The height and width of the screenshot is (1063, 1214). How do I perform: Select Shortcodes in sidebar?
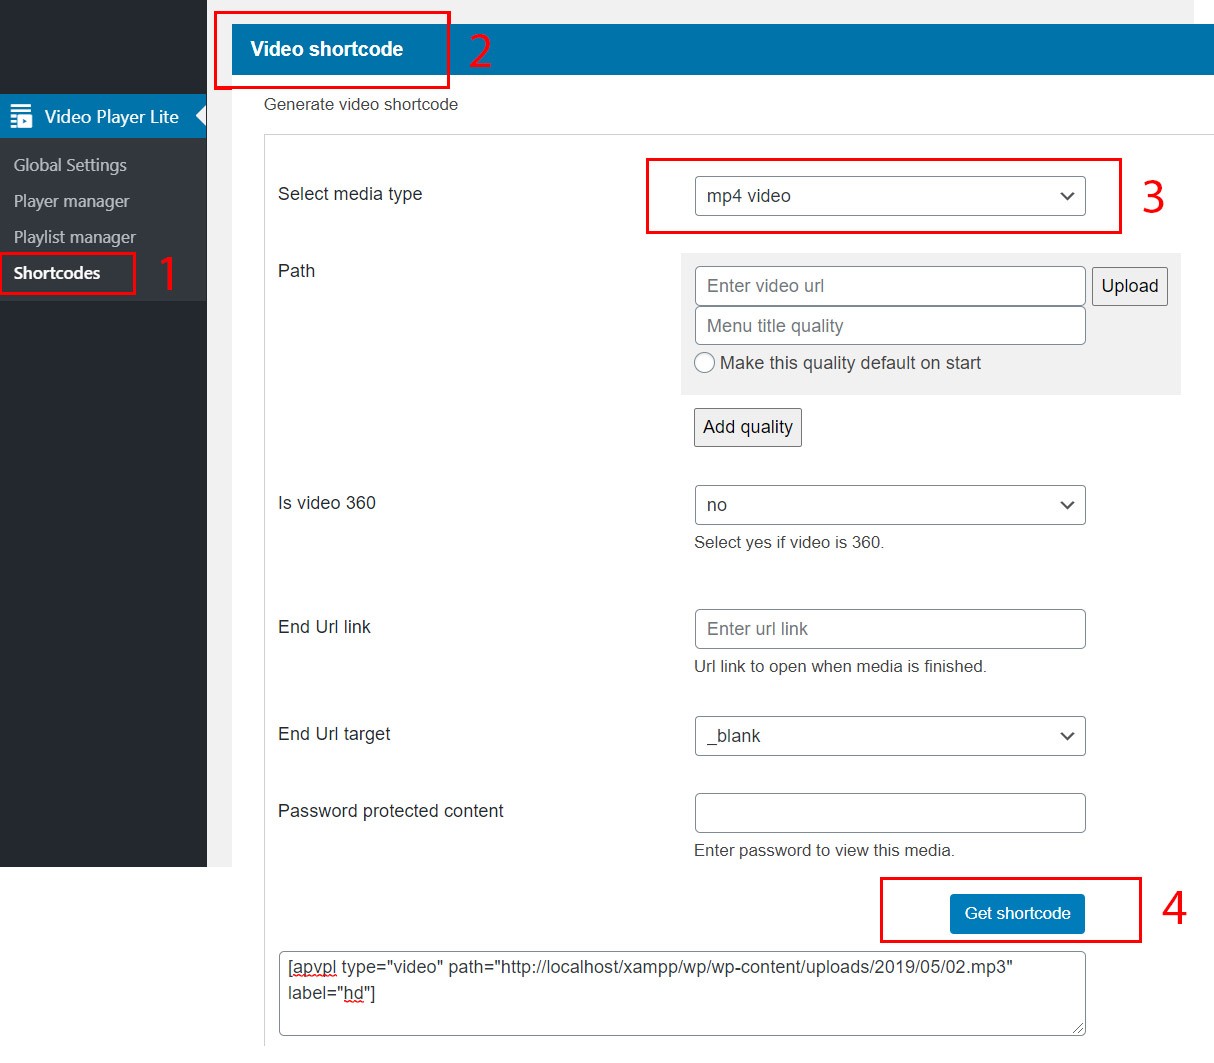[x=57, y=273]
